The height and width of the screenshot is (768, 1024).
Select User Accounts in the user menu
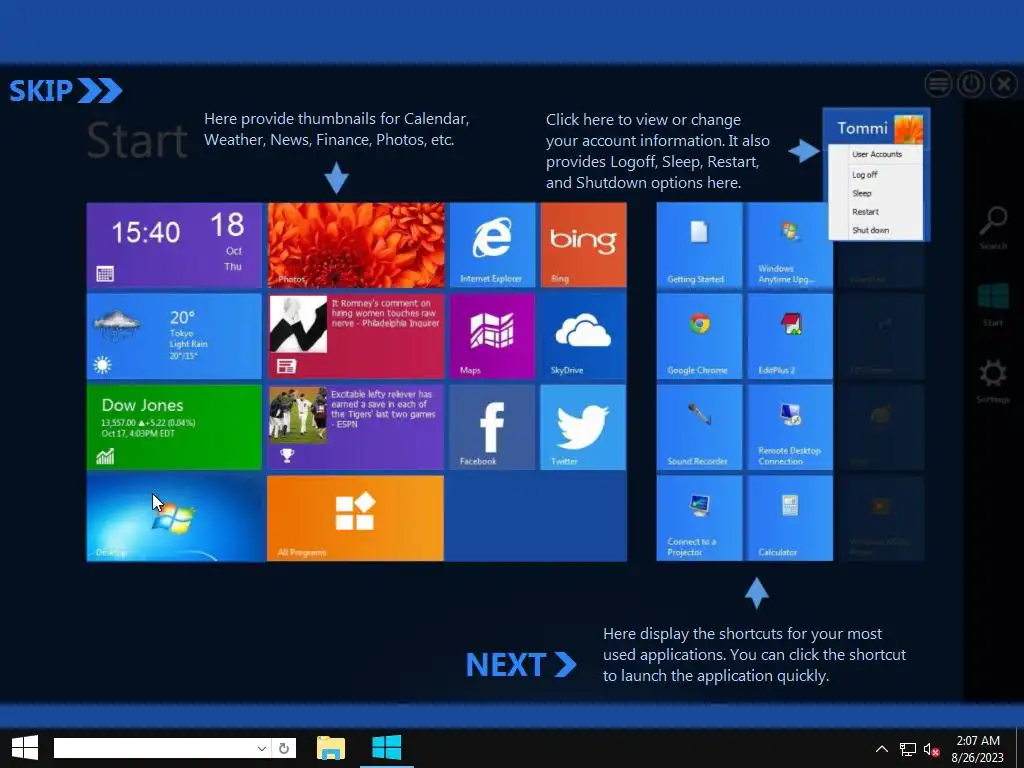pyautogui.click(x=876, y=154)
